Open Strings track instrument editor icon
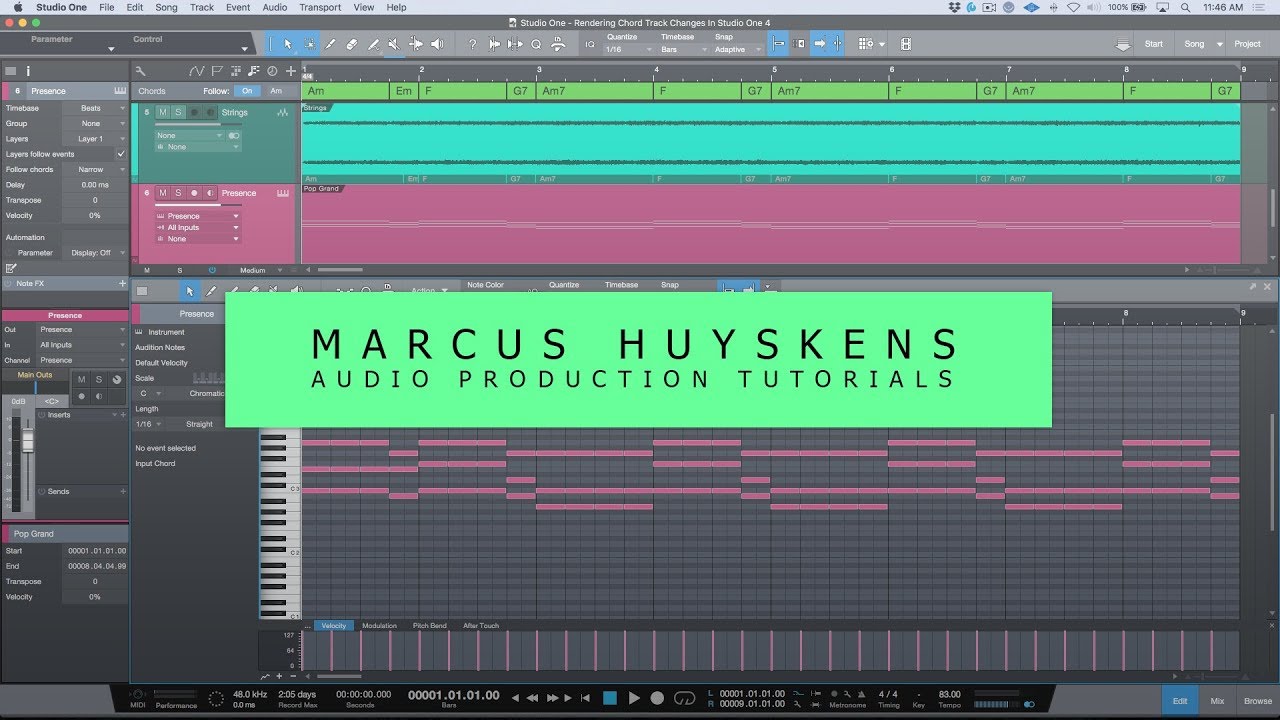The width and height of the screenshot is (1280, 720). coord(283,113)
